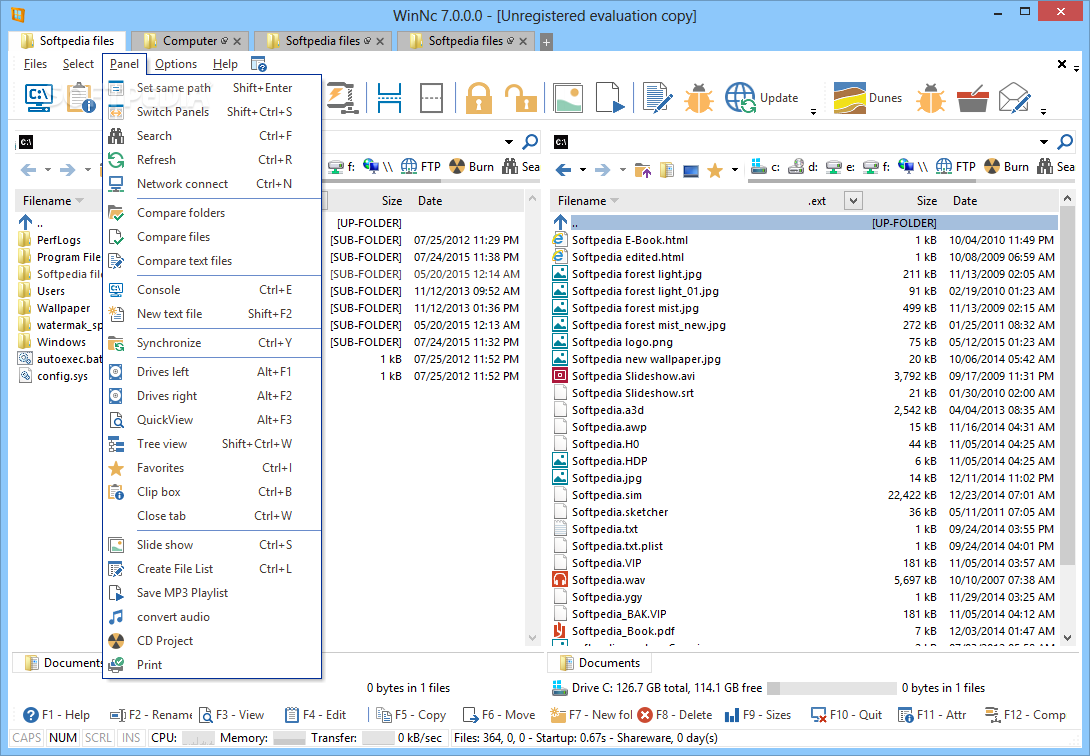Screen dimensions: 1090x756
Task: Open left panel back history dropdown arrow
Action: tap(48, 170)
